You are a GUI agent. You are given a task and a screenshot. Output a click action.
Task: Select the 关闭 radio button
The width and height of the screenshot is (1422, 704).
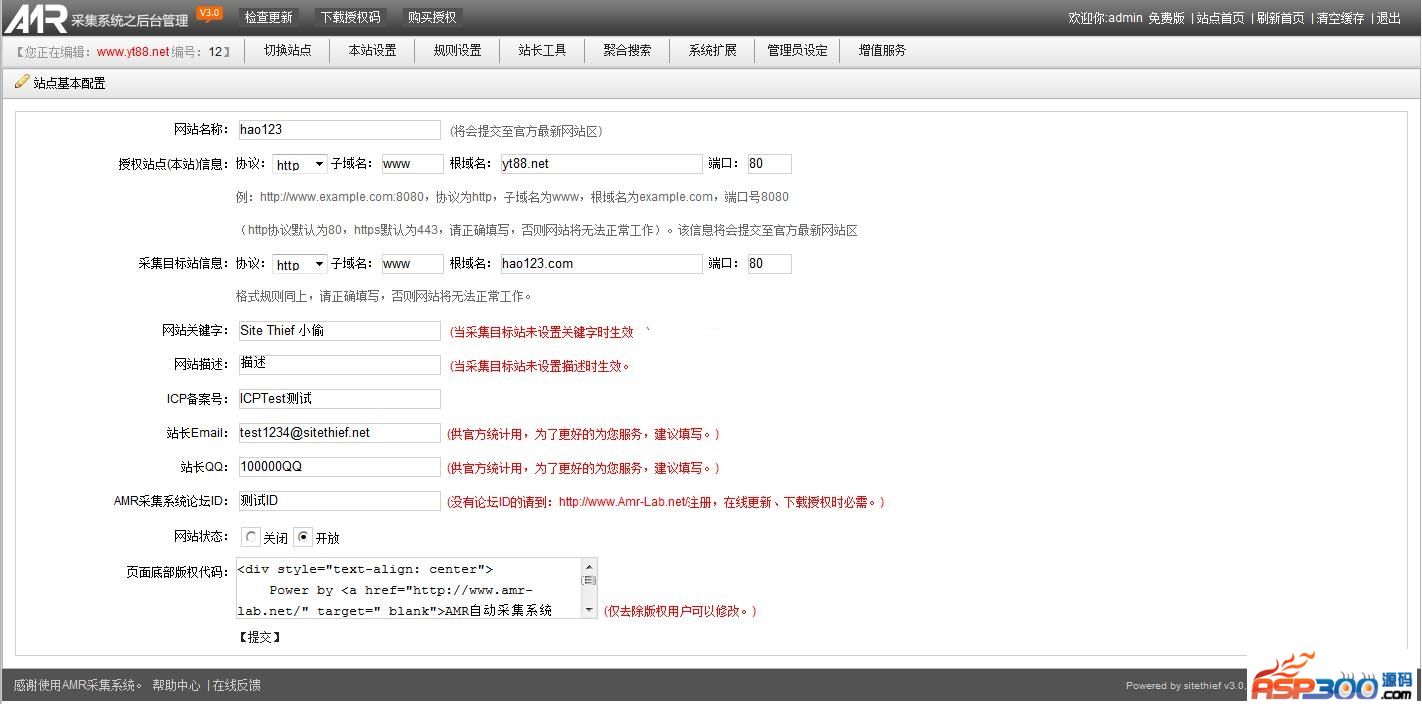pyautogui.click(x=250, y=537)
